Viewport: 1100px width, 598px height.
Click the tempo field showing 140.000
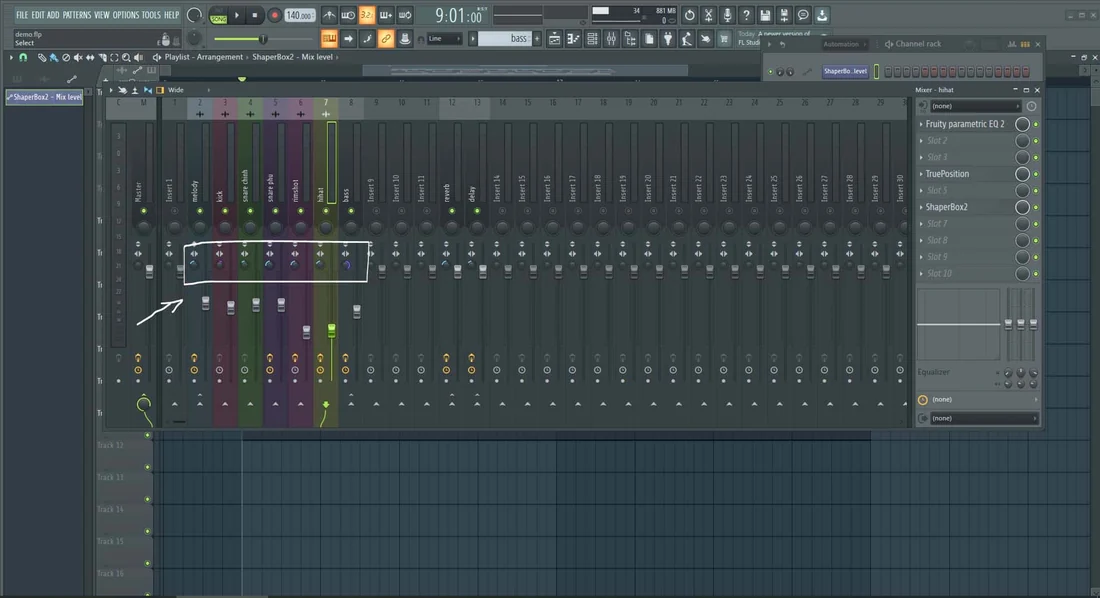click(299, 15)
